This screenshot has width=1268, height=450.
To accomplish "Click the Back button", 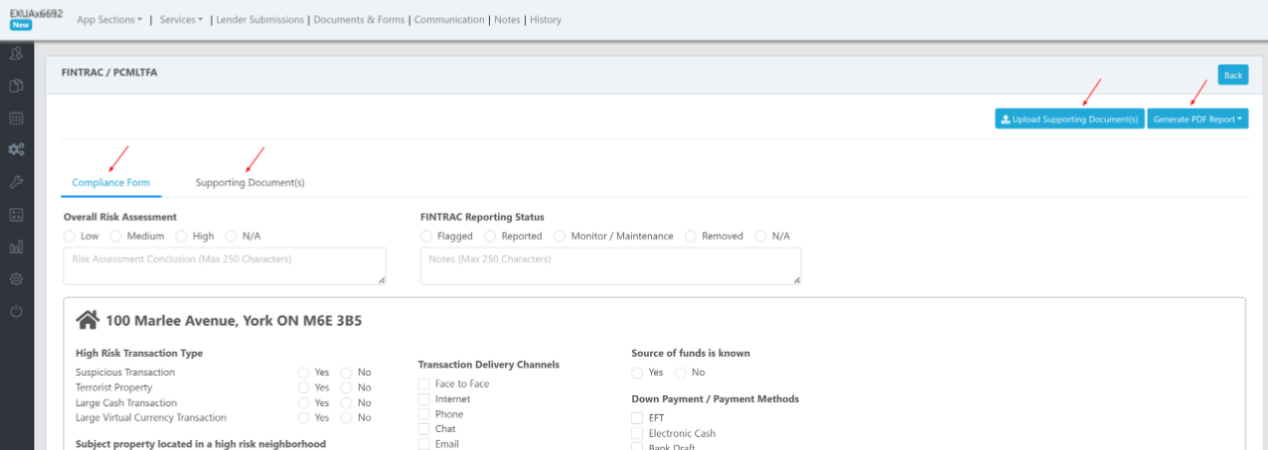I will [1232, 75].
